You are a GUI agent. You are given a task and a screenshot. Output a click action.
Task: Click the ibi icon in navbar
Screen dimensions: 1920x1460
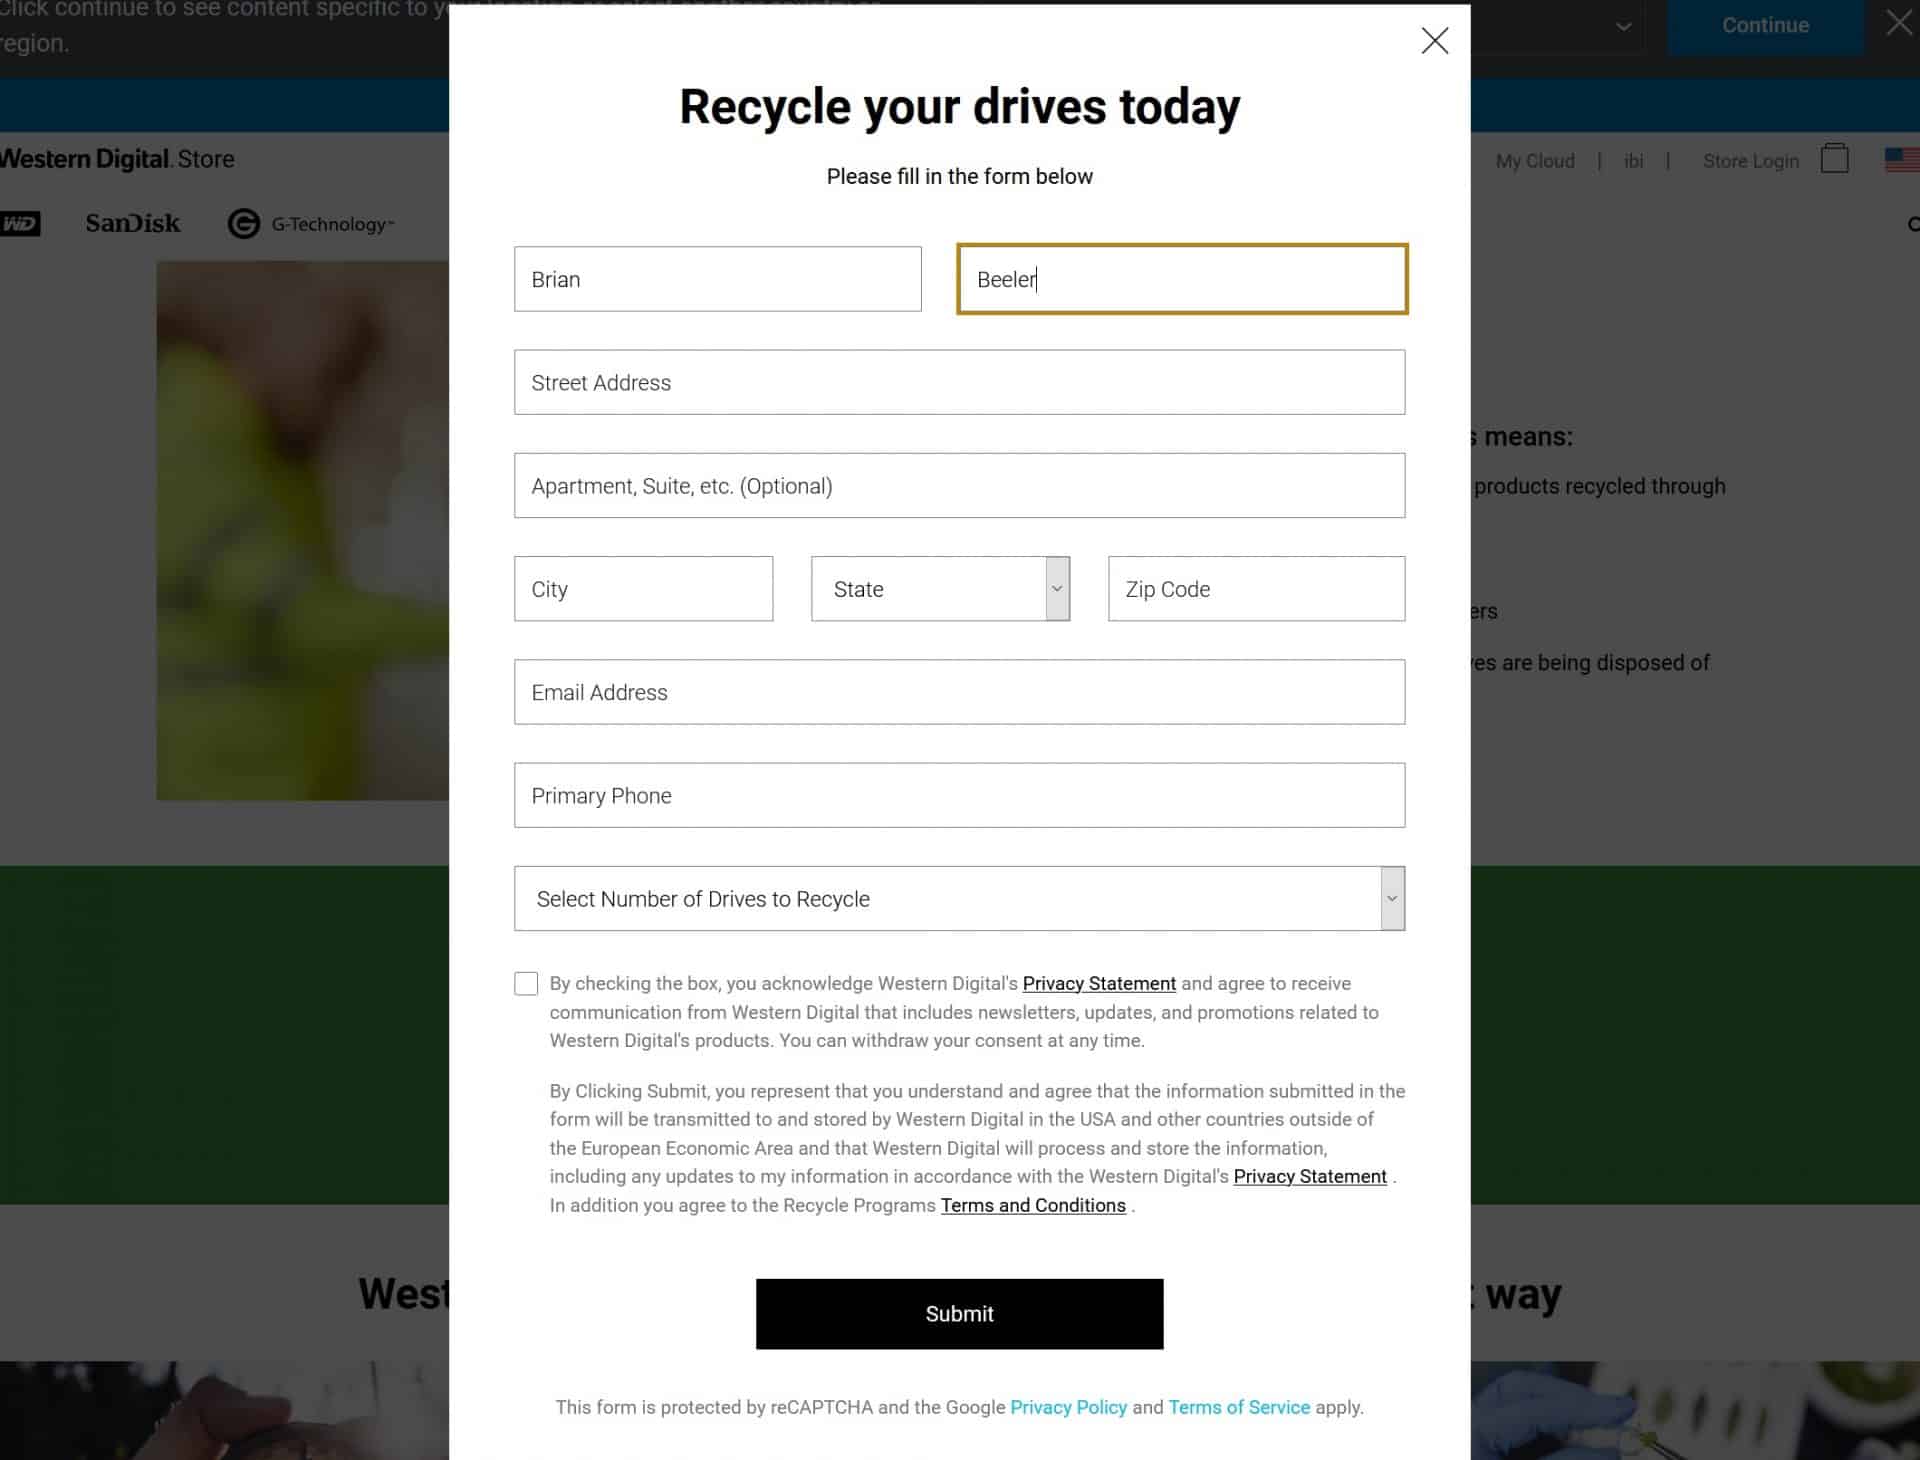(1633, 159)
